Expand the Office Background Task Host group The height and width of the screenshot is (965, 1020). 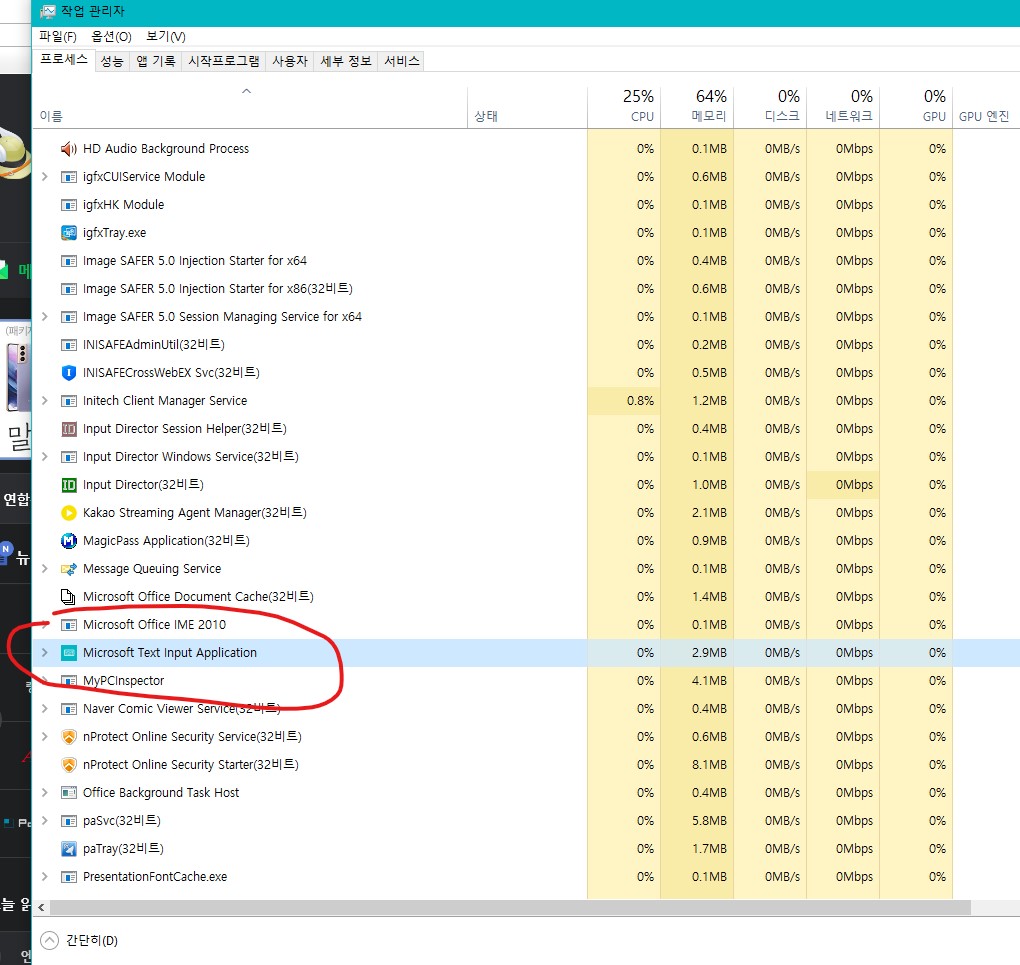click(x=44, y=792)
